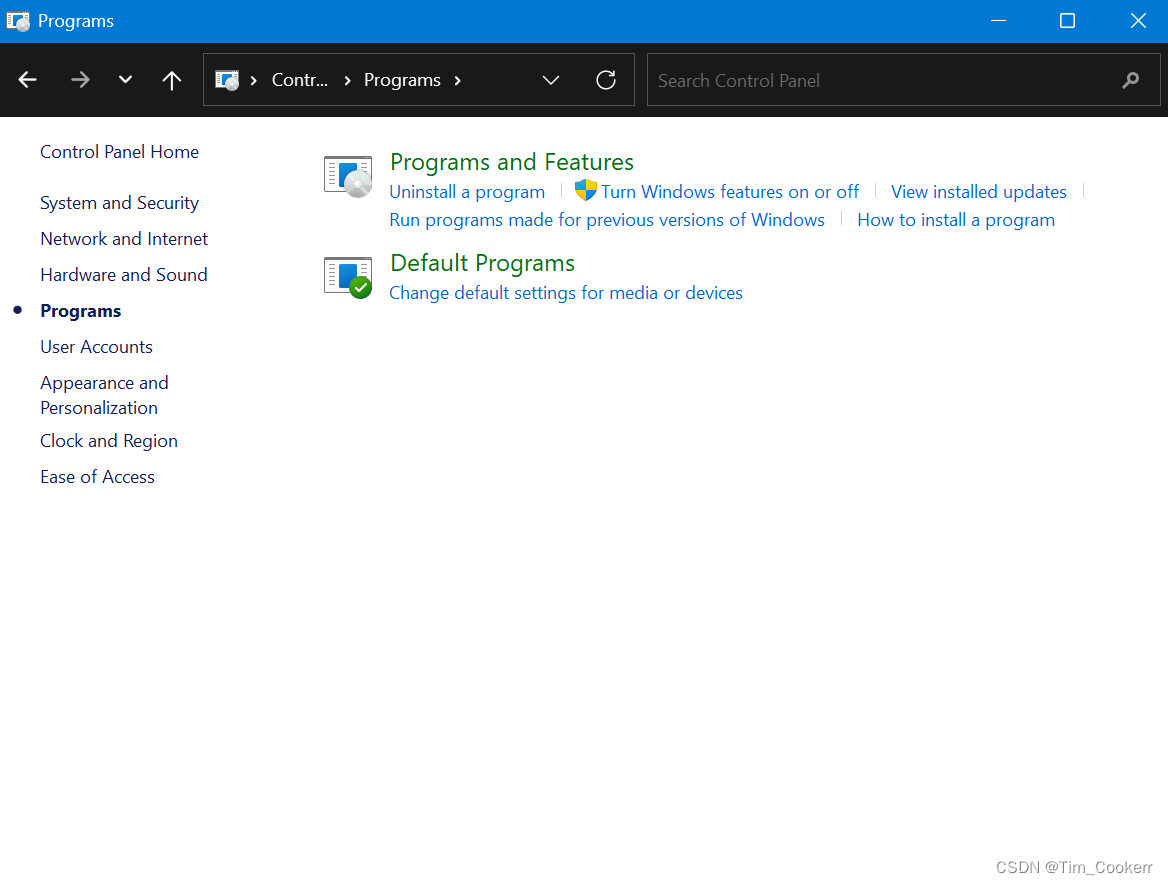Open System and Security category
The height and width of the screenshot is (885, 1168).
pyautogui.click(x=119, y=203)
